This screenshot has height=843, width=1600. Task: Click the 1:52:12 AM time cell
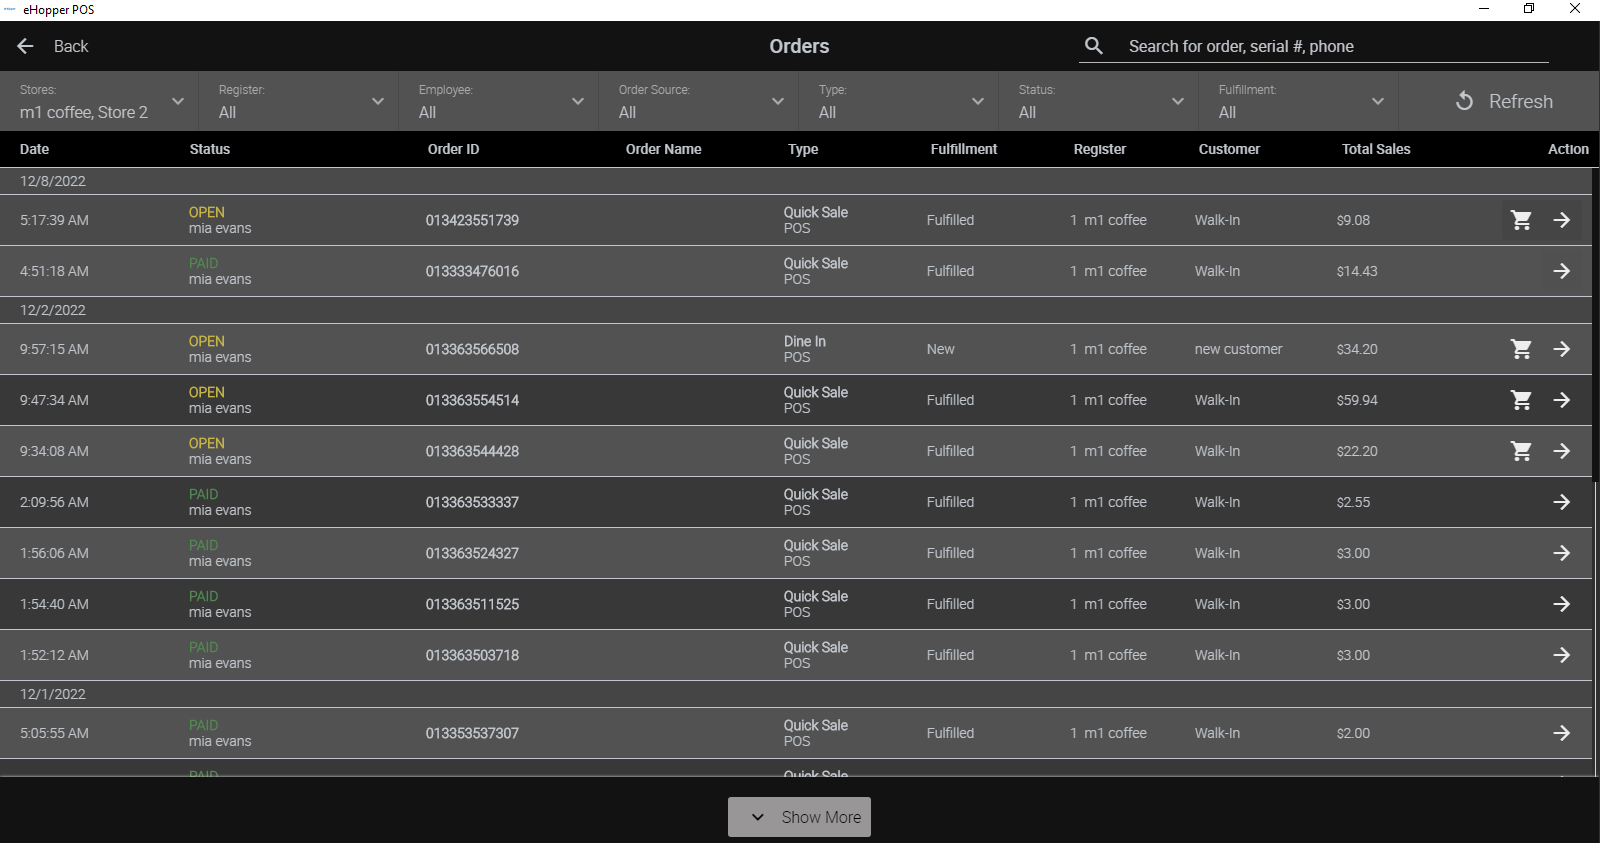pyautogui.click(x=54, y=655)
